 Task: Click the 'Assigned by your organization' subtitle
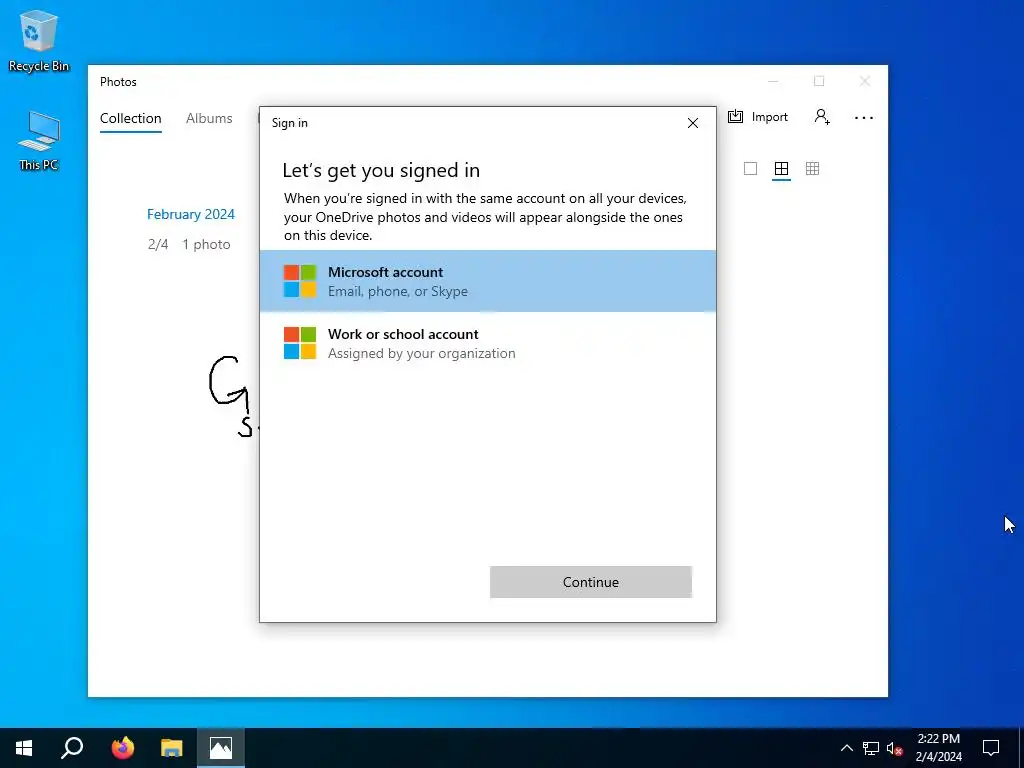[x=421, y=353]
